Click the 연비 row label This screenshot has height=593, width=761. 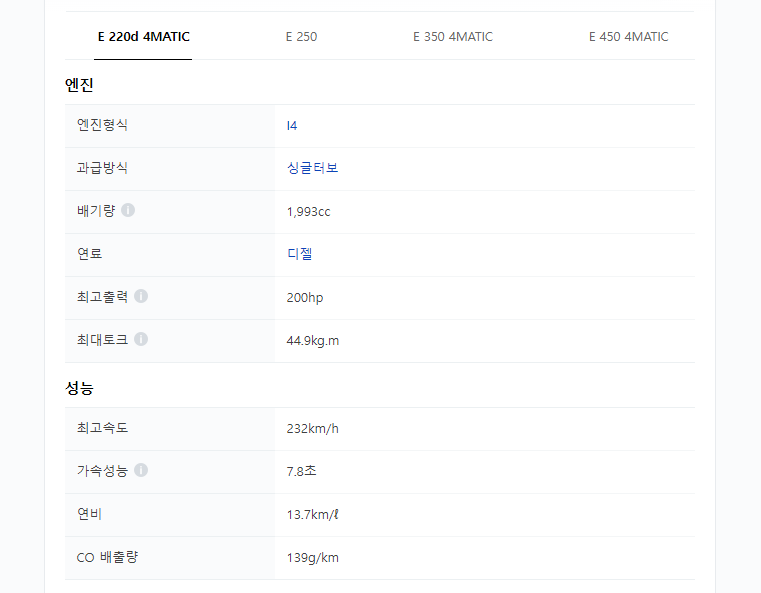[x=89, y=513]
